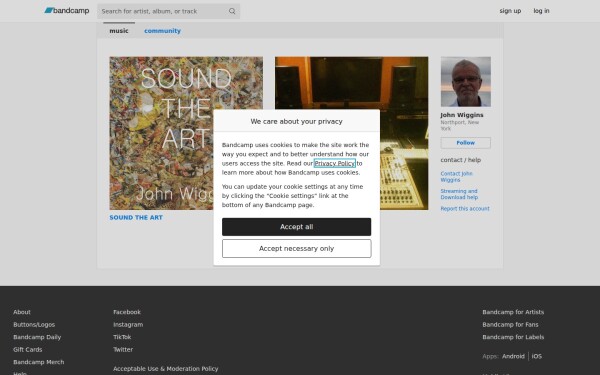600x375 pixels.
Task: Click the Northport, New York location text
Action: point(459,125)
